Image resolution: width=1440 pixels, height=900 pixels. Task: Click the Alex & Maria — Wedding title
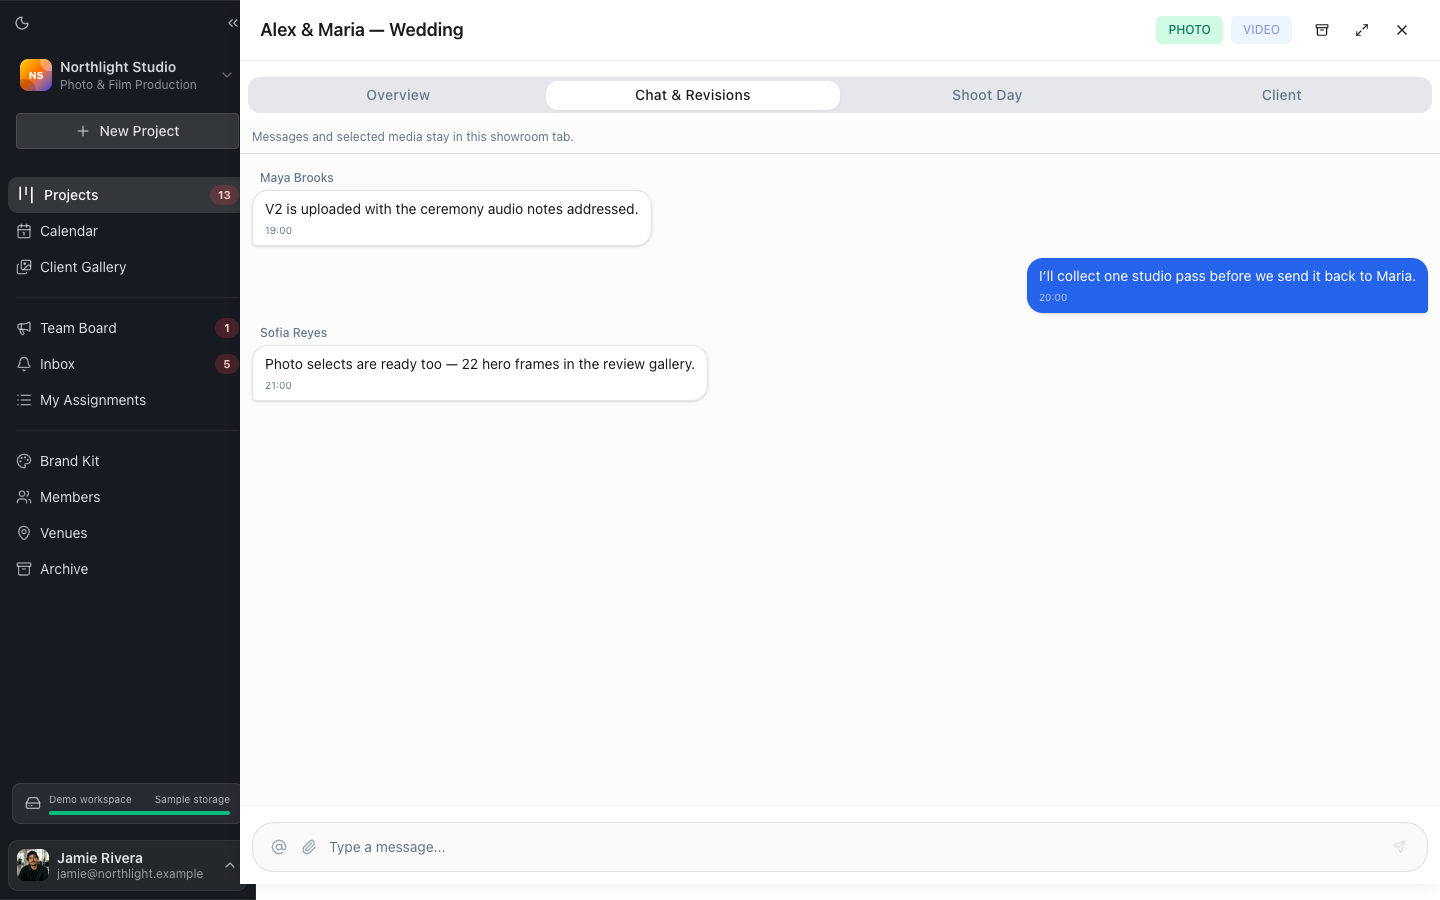pyautogui.click(x=362, y=30)
